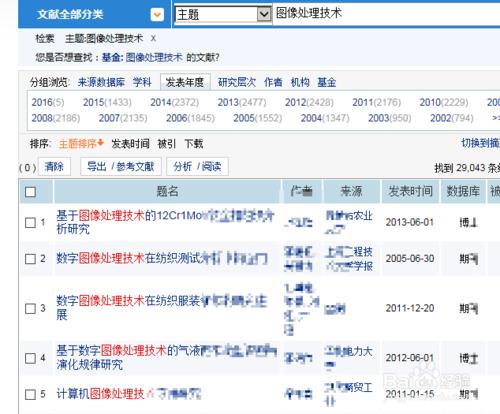
Task: Open result title 计算机图像处理技
Action: (129, 394)
